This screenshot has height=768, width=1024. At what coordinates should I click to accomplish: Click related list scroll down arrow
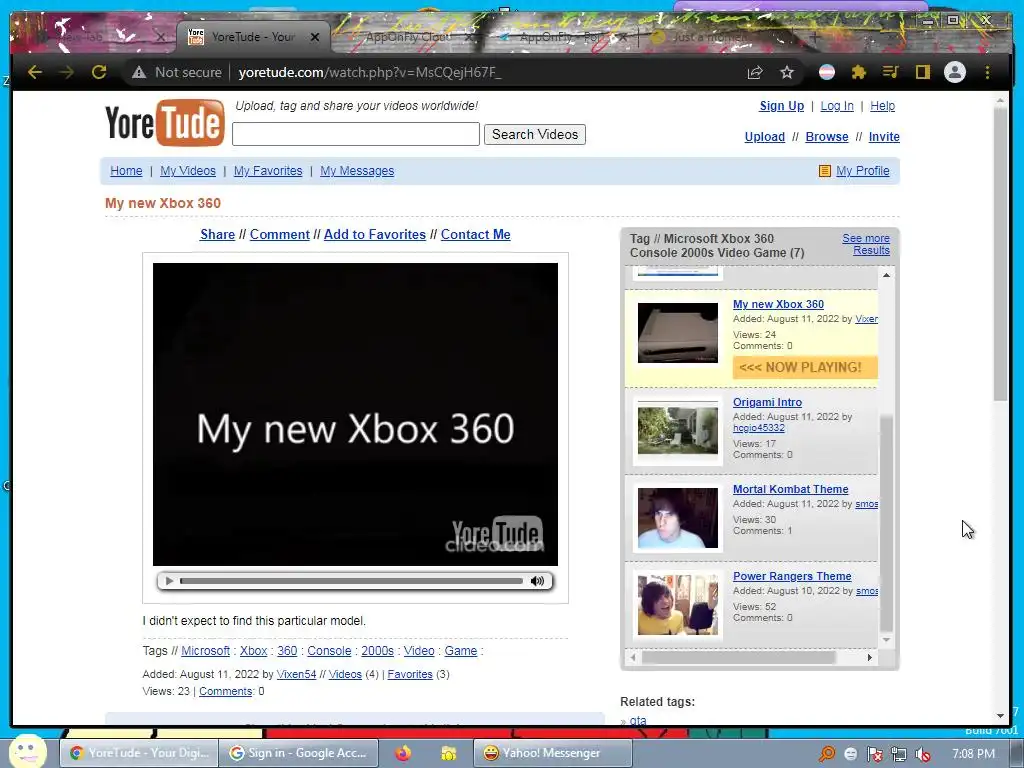pyautogui.click(x=886, y=640)
